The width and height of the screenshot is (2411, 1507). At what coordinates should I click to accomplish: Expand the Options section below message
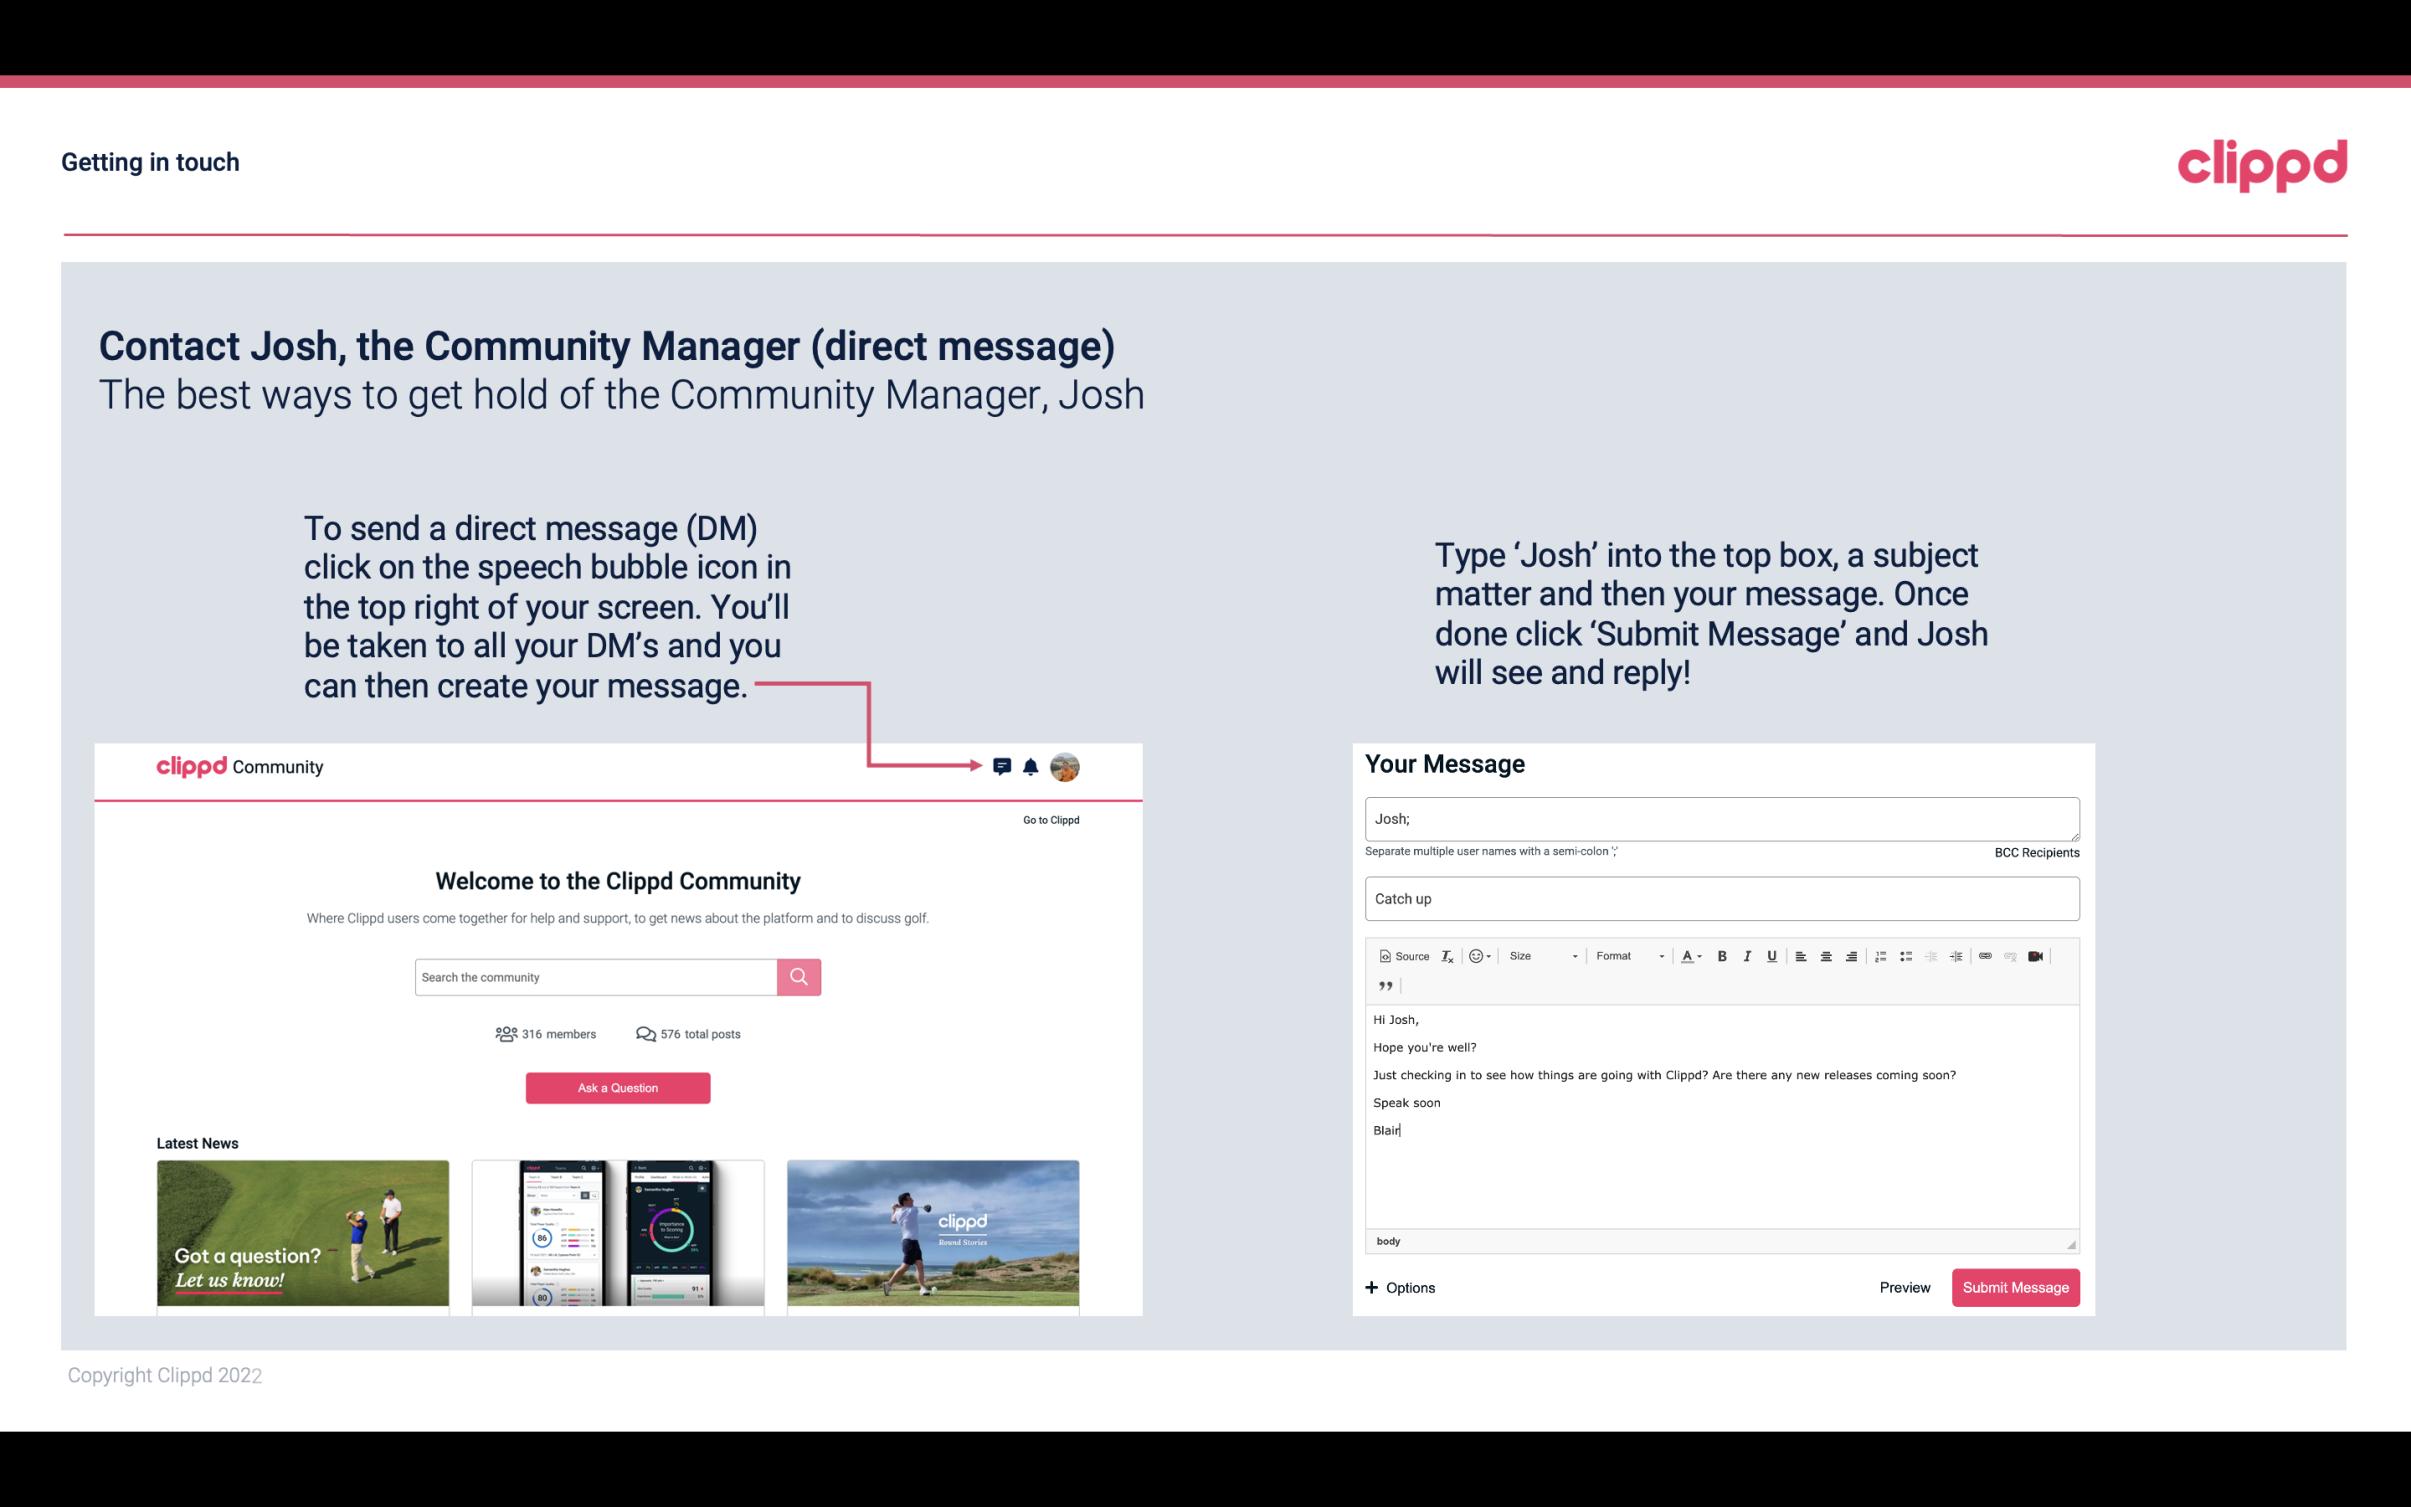click(1401, 1288)
